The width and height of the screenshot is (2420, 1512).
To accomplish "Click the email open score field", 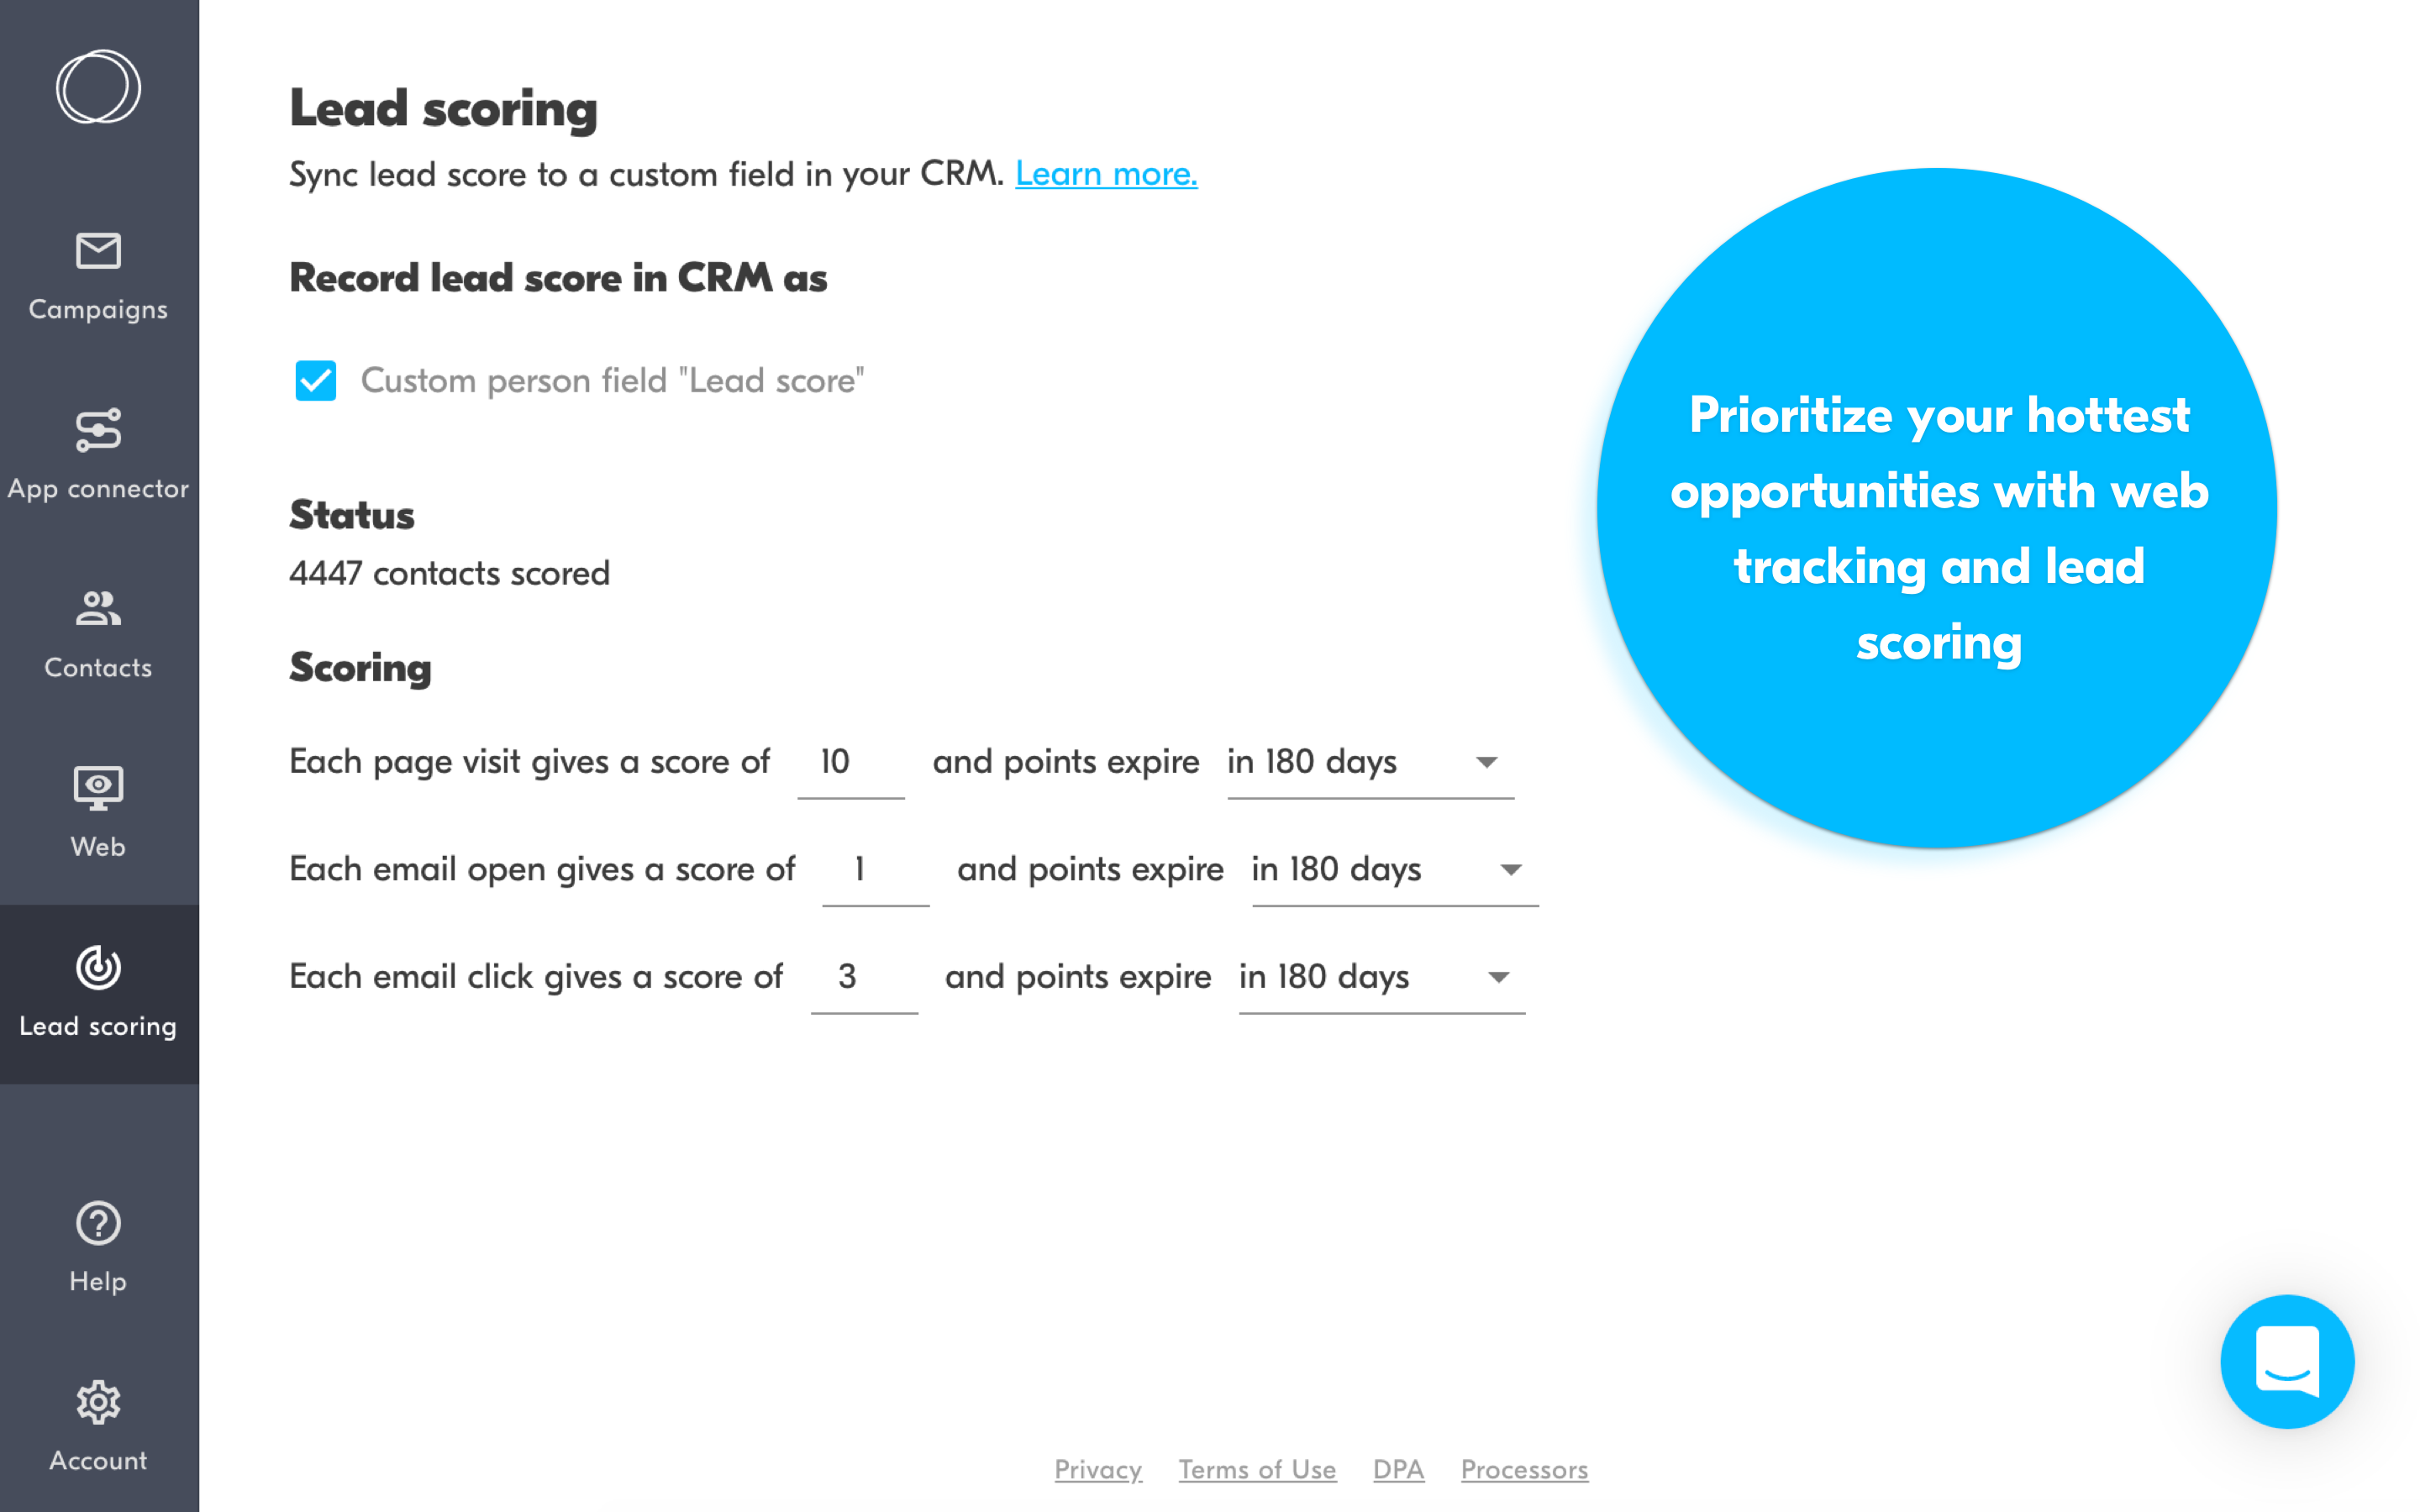I will 875,870.
